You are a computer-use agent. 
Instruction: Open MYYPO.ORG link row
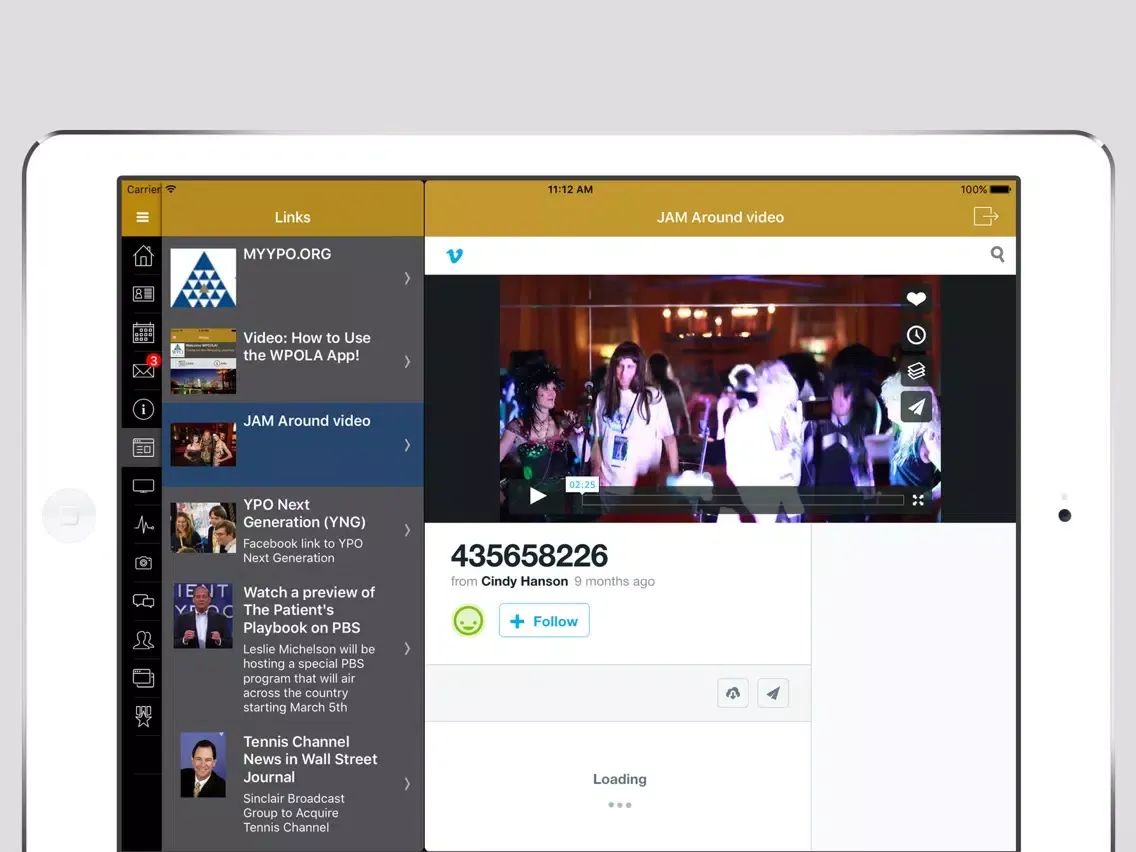coord(293,278)
